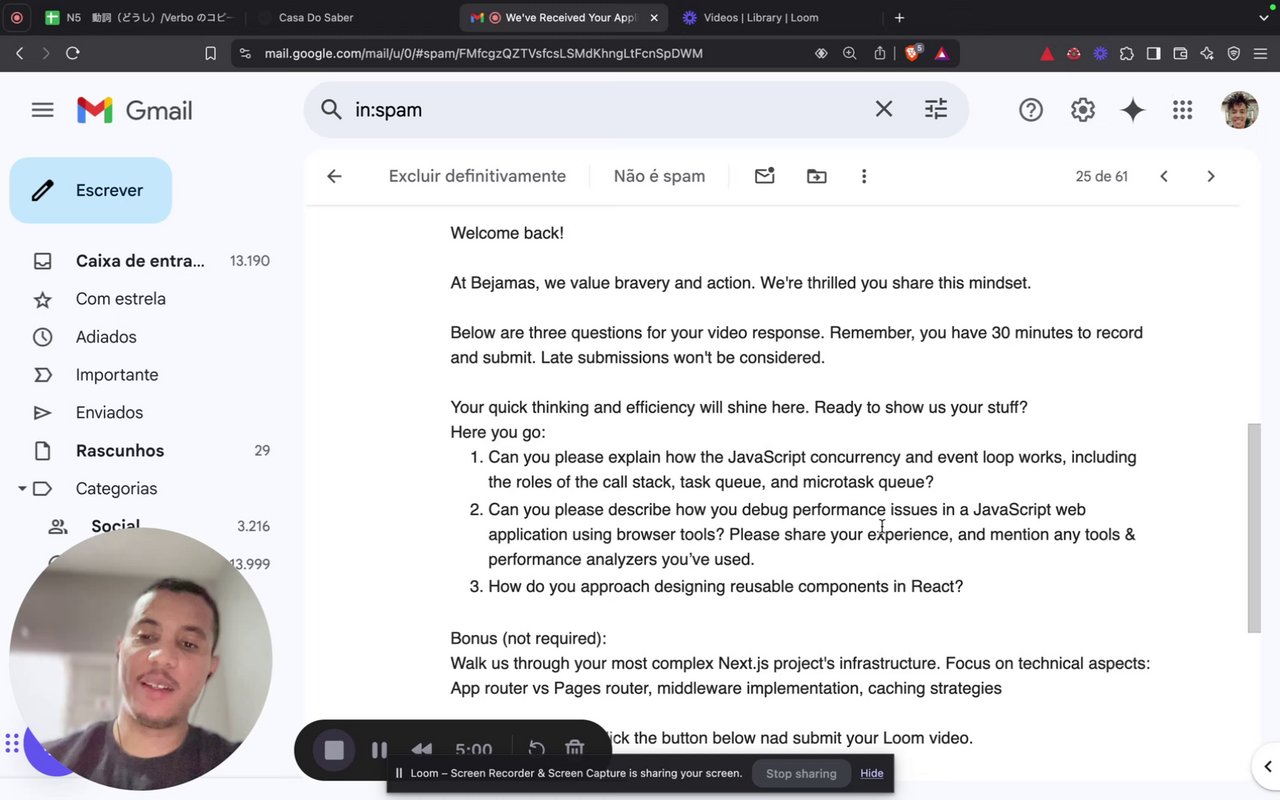1280x800 pixels.
Task: Restart Loom recording icon
Action: pyautogui.click(x=536, y=750)
